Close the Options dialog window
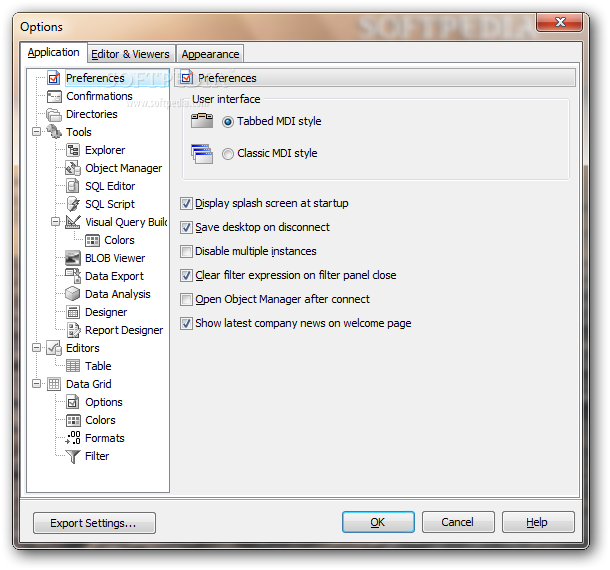Viewport: 610px width, 570px height. pyautogui.click(x=559, y=22)
